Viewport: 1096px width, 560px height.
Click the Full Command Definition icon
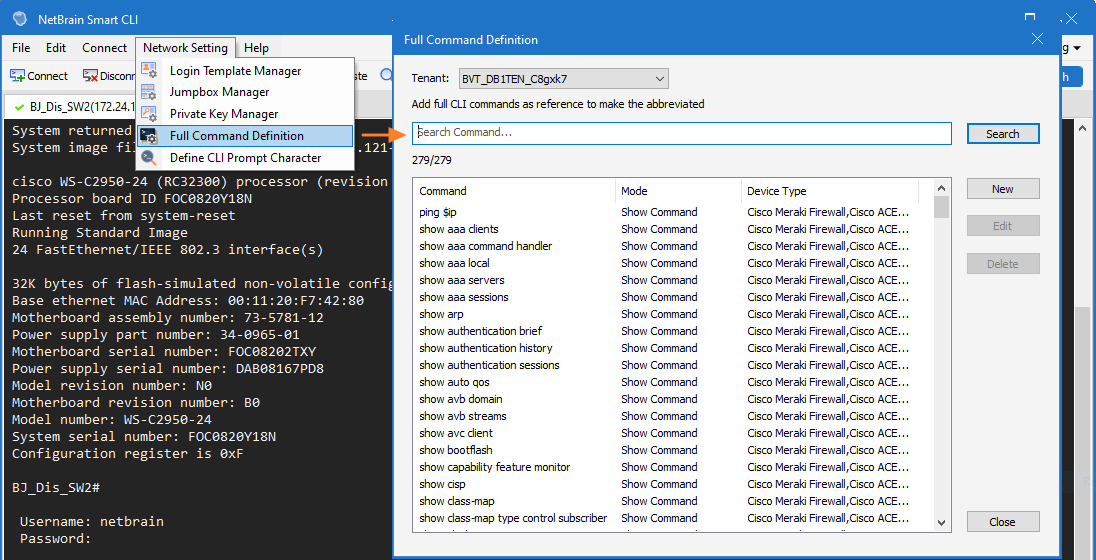click(149, 136)
